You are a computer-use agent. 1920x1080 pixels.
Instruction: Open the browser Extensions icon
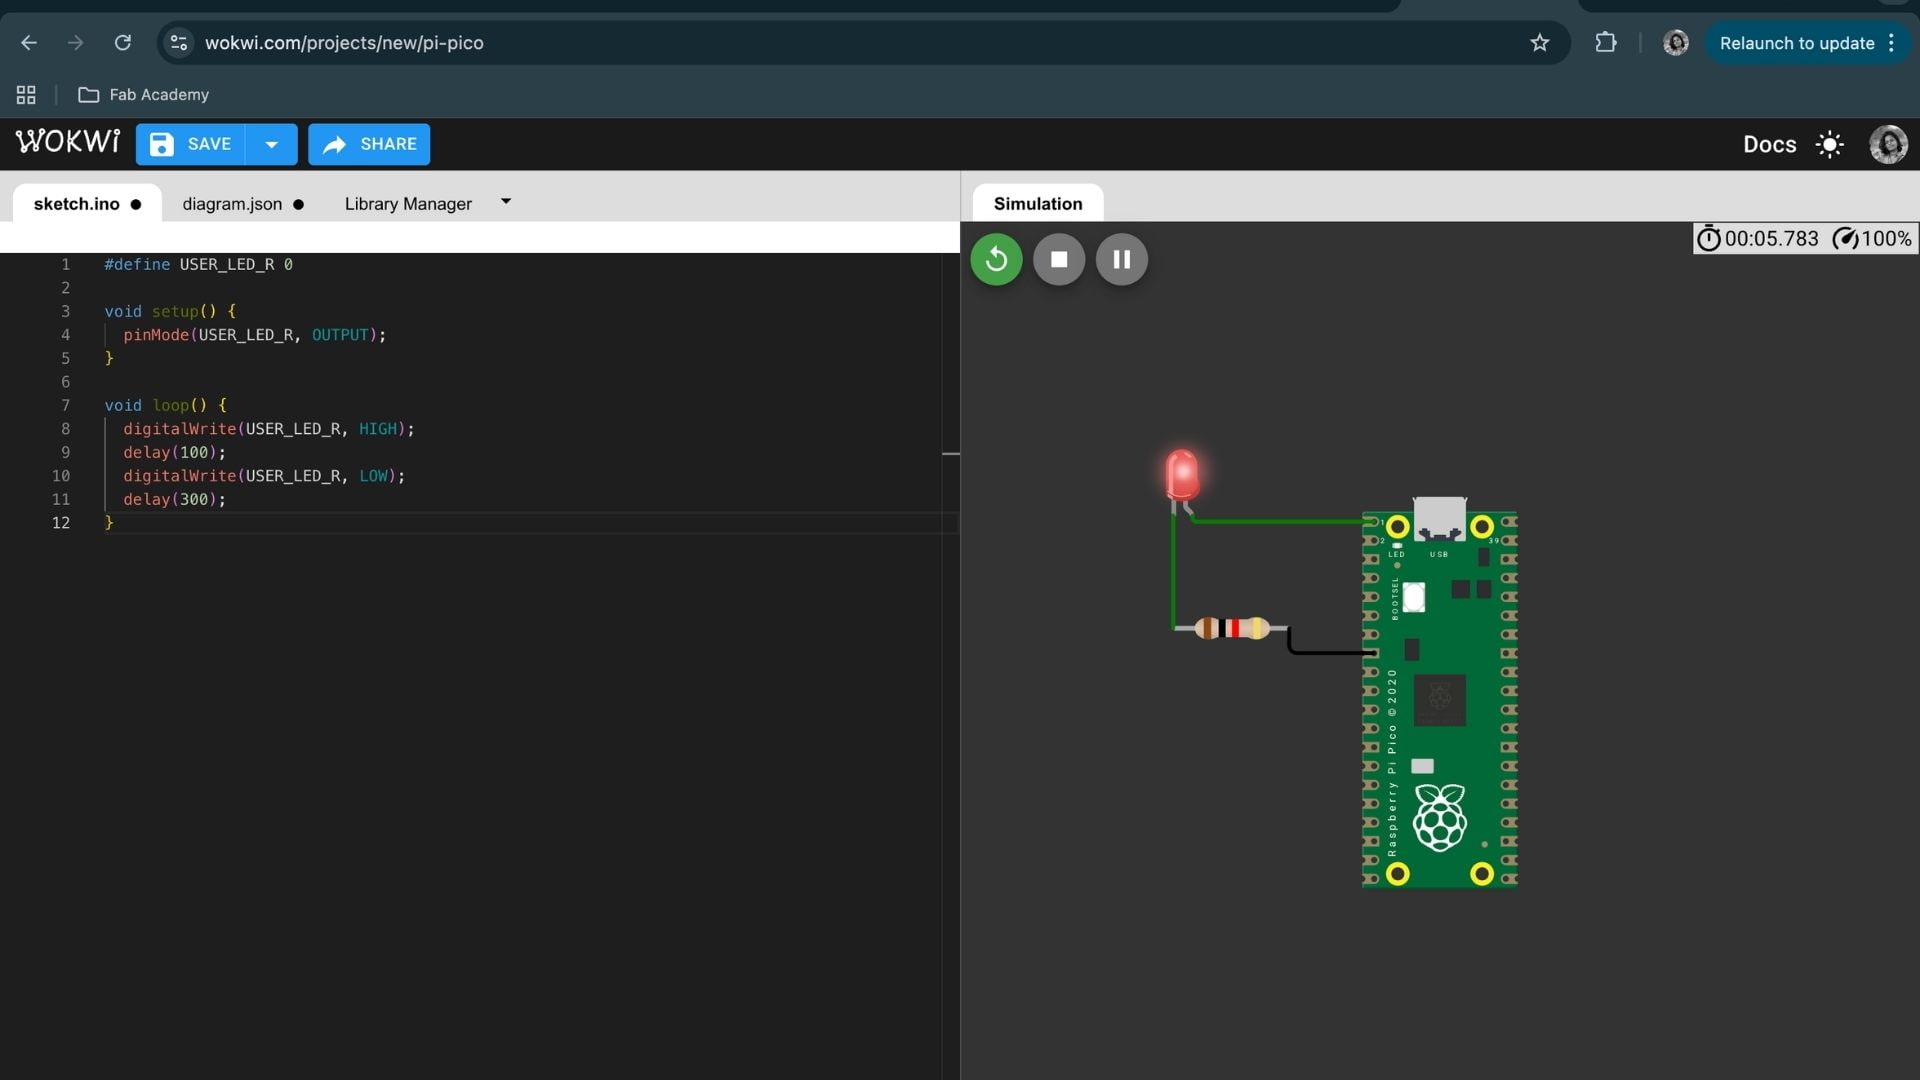1606,43
